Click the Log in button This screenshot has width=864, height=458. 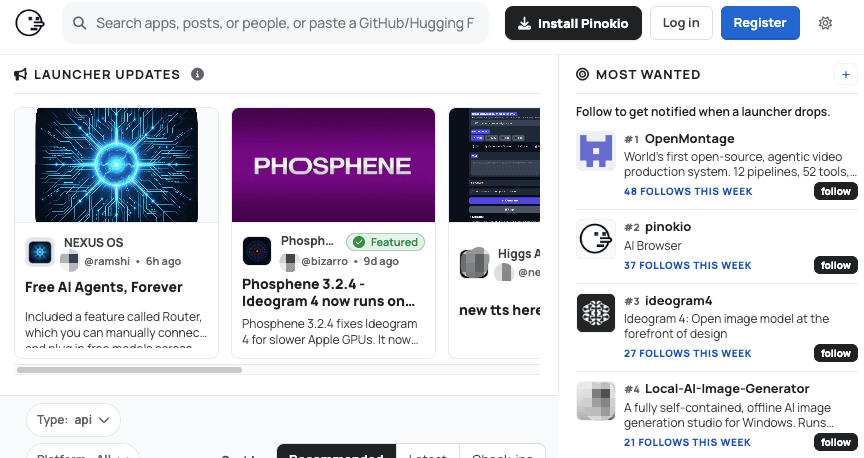[681, 23]
